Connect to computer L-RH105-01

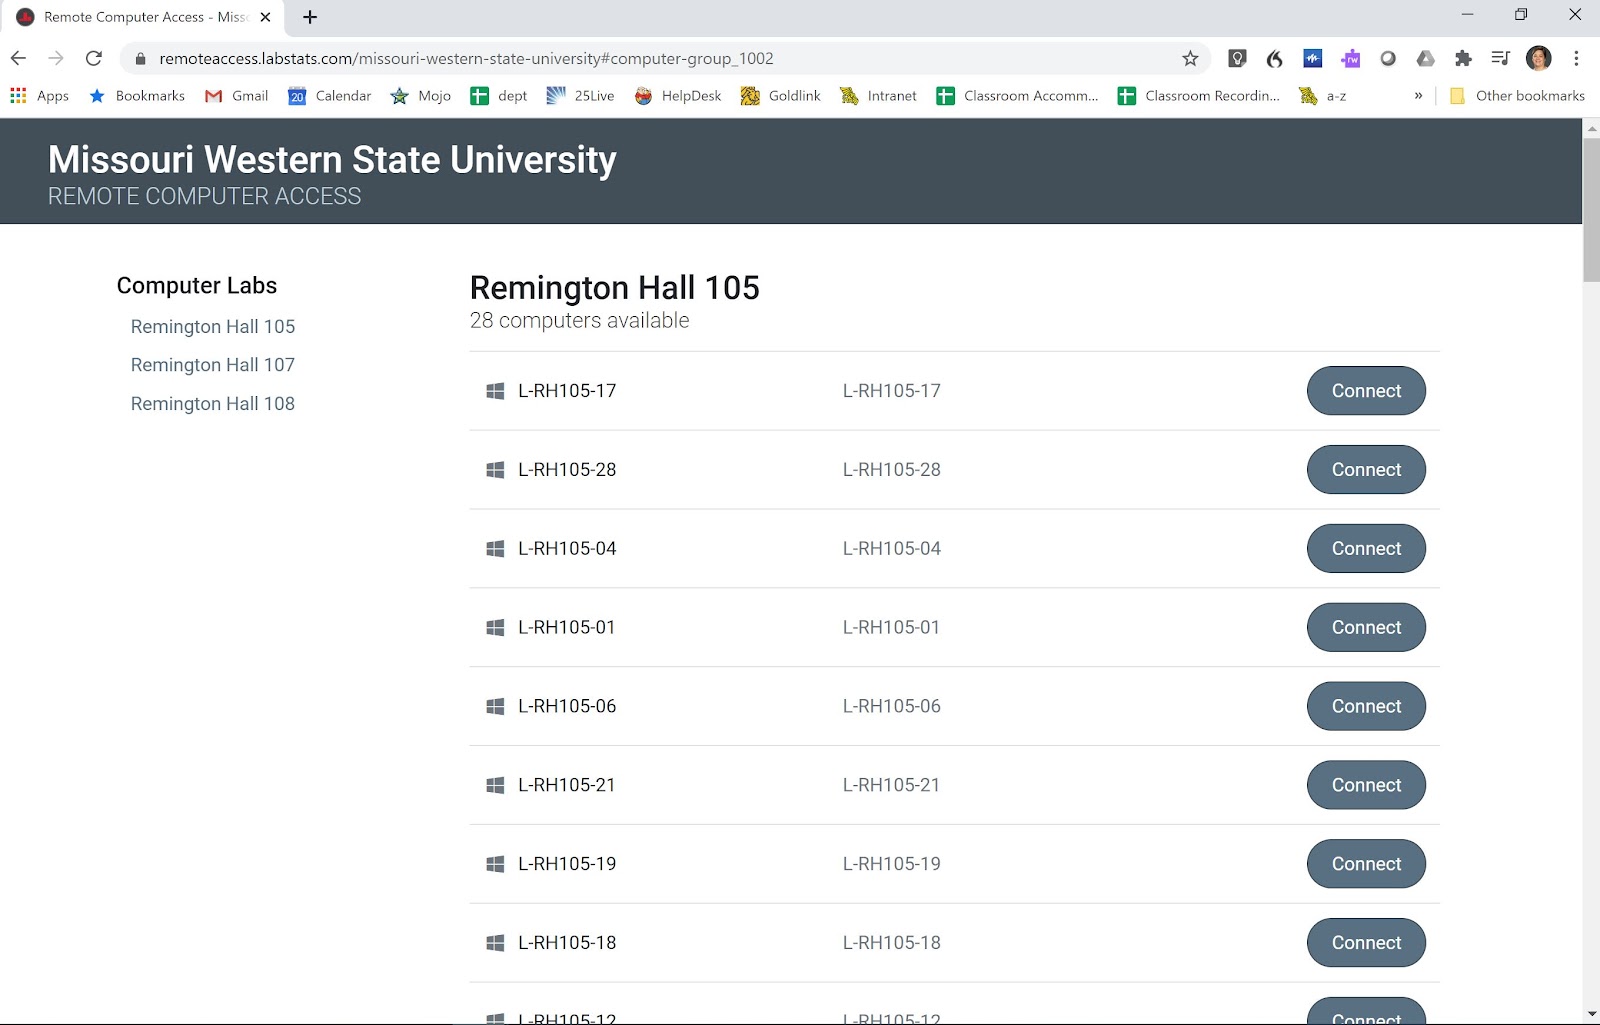pyautogui.click(x=1366, y=628)
